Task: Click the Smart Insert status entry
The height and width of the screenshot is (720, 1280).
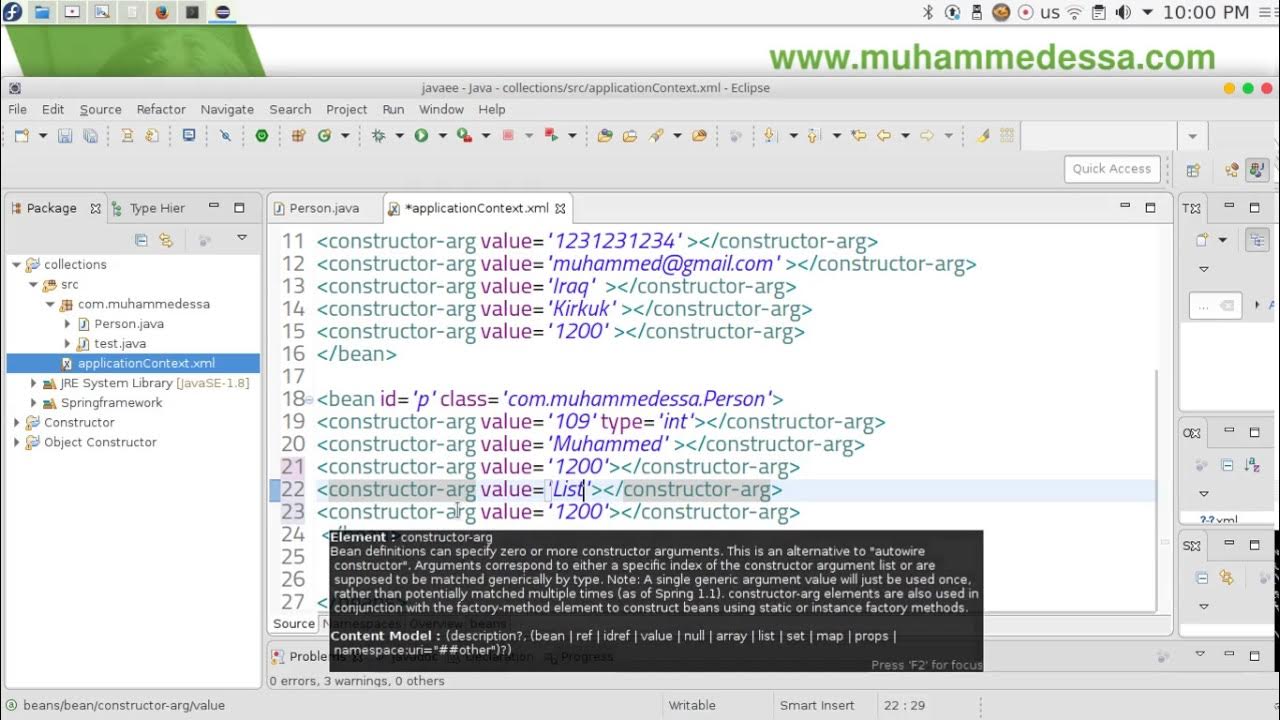Action: 817,705
